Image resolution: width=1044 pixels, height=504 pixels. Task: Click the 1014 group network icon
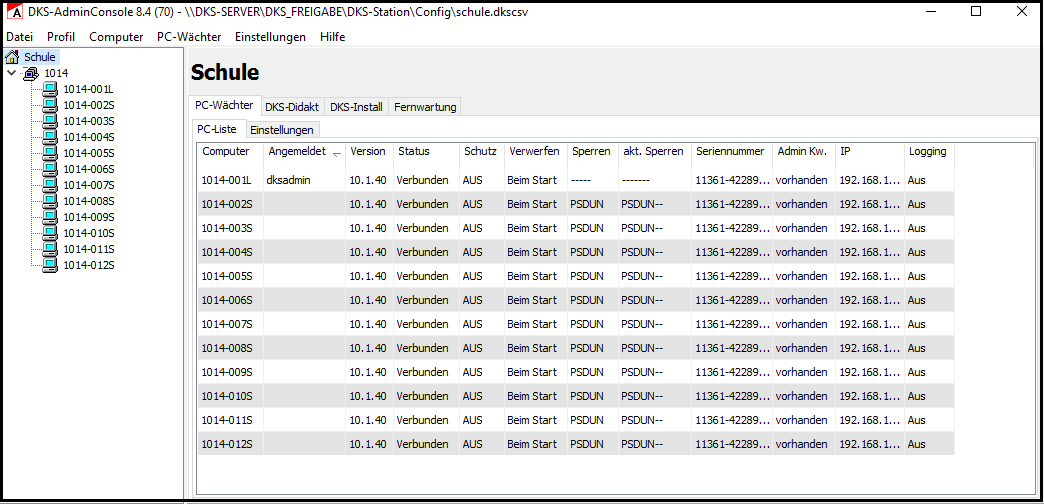31,73
